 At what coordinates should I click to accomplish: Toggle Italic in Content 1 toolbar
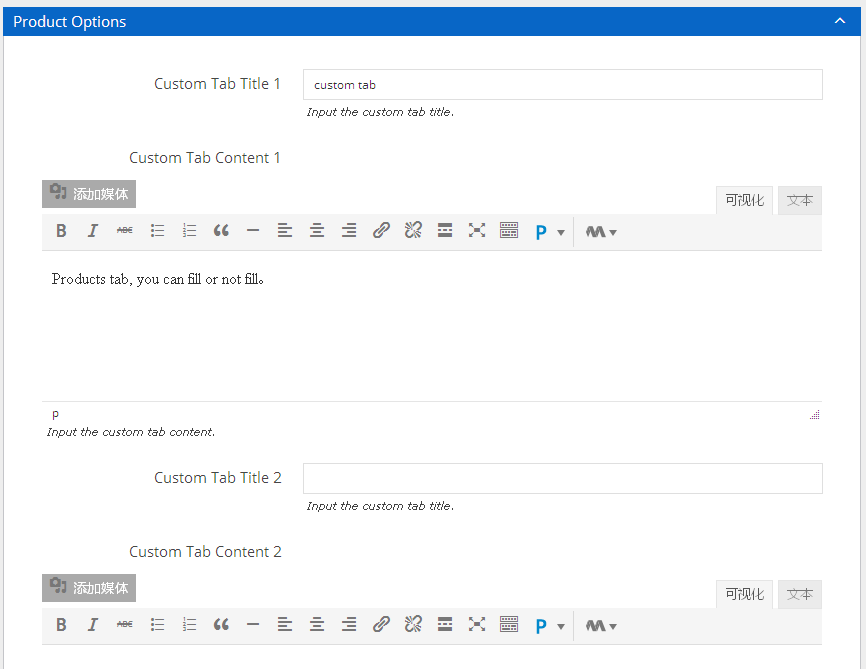[x=93, y=231]
